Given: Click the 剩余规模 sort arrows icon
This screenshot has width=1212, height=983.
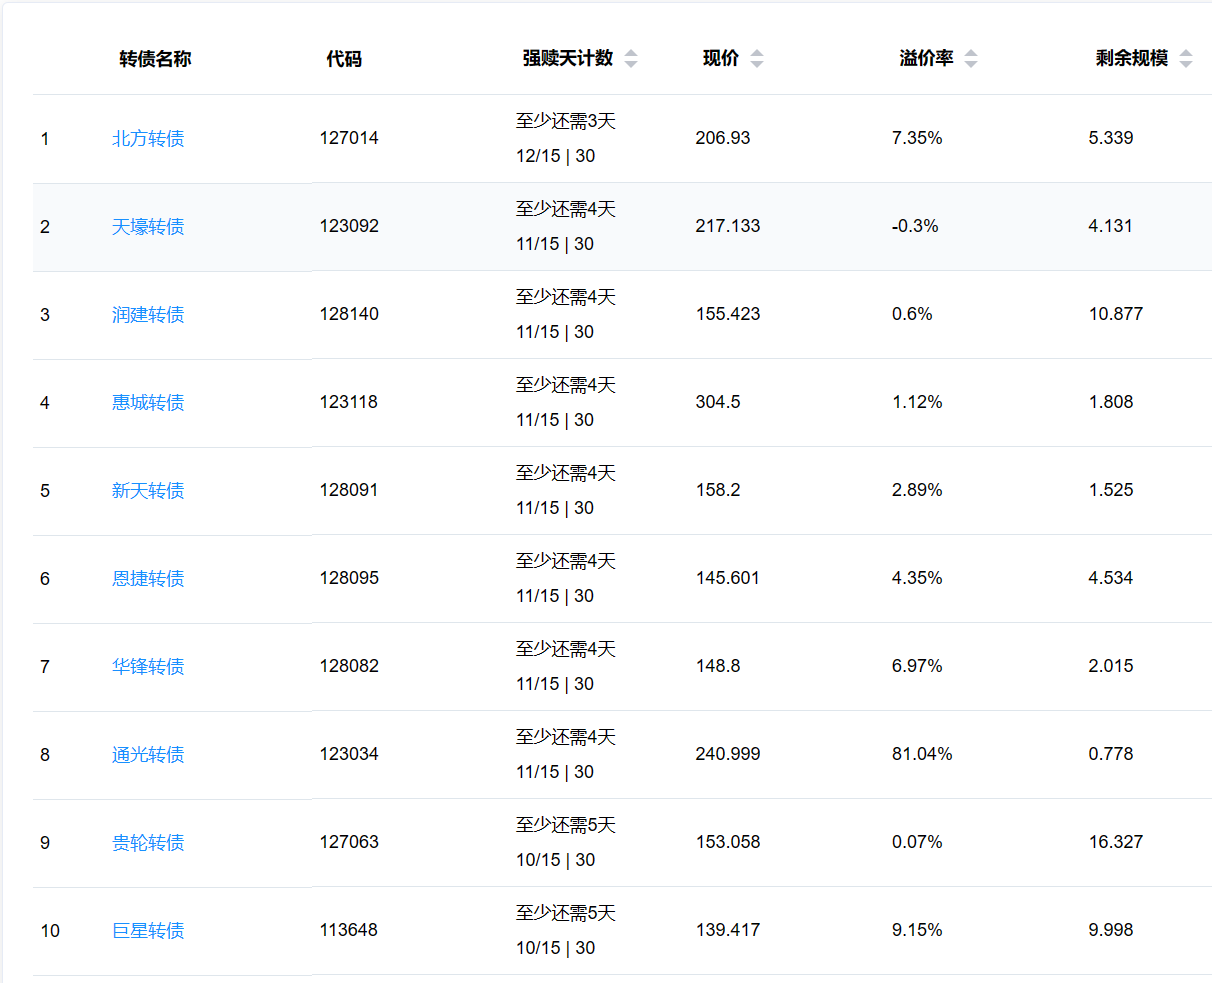Looking at the screenshot, I should click(1185, 59).
